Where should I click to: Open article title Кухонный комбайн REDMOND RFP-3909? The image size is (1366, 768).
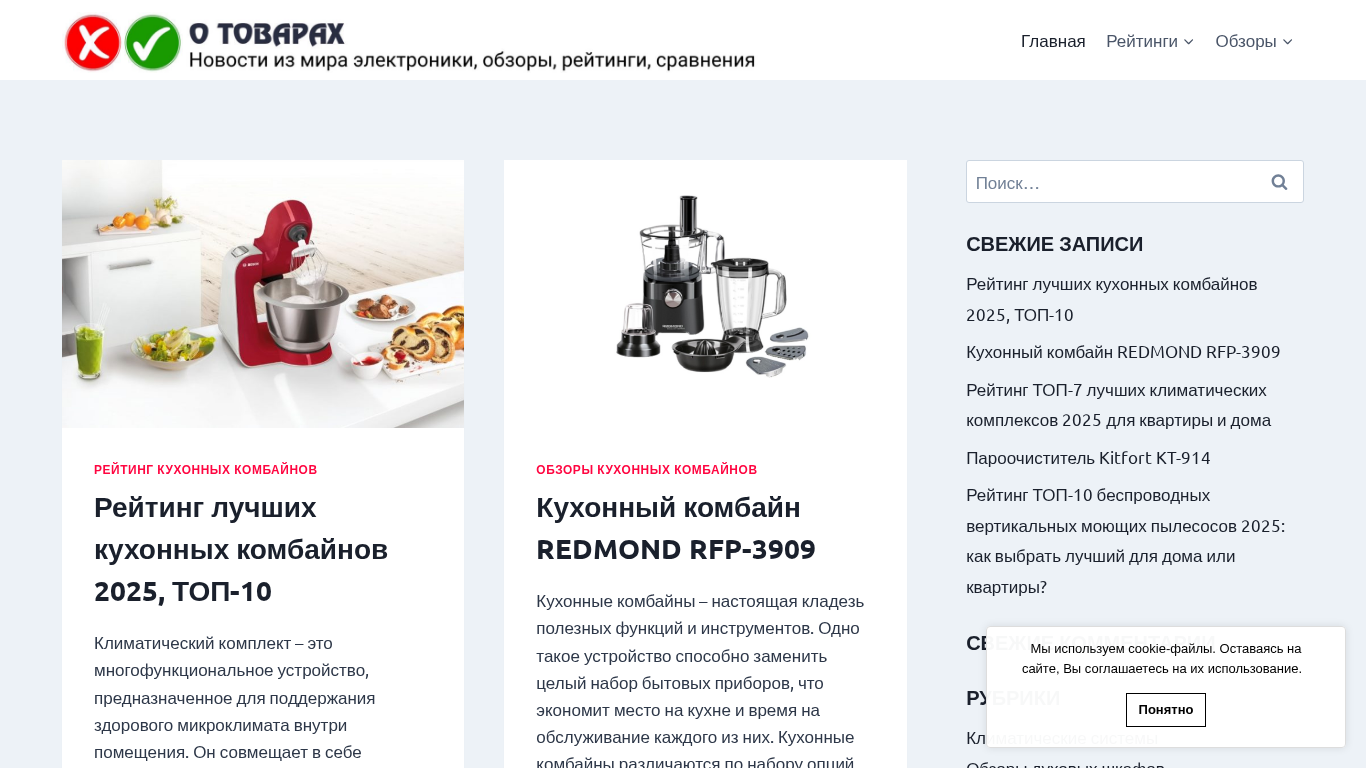pos(676,528)
